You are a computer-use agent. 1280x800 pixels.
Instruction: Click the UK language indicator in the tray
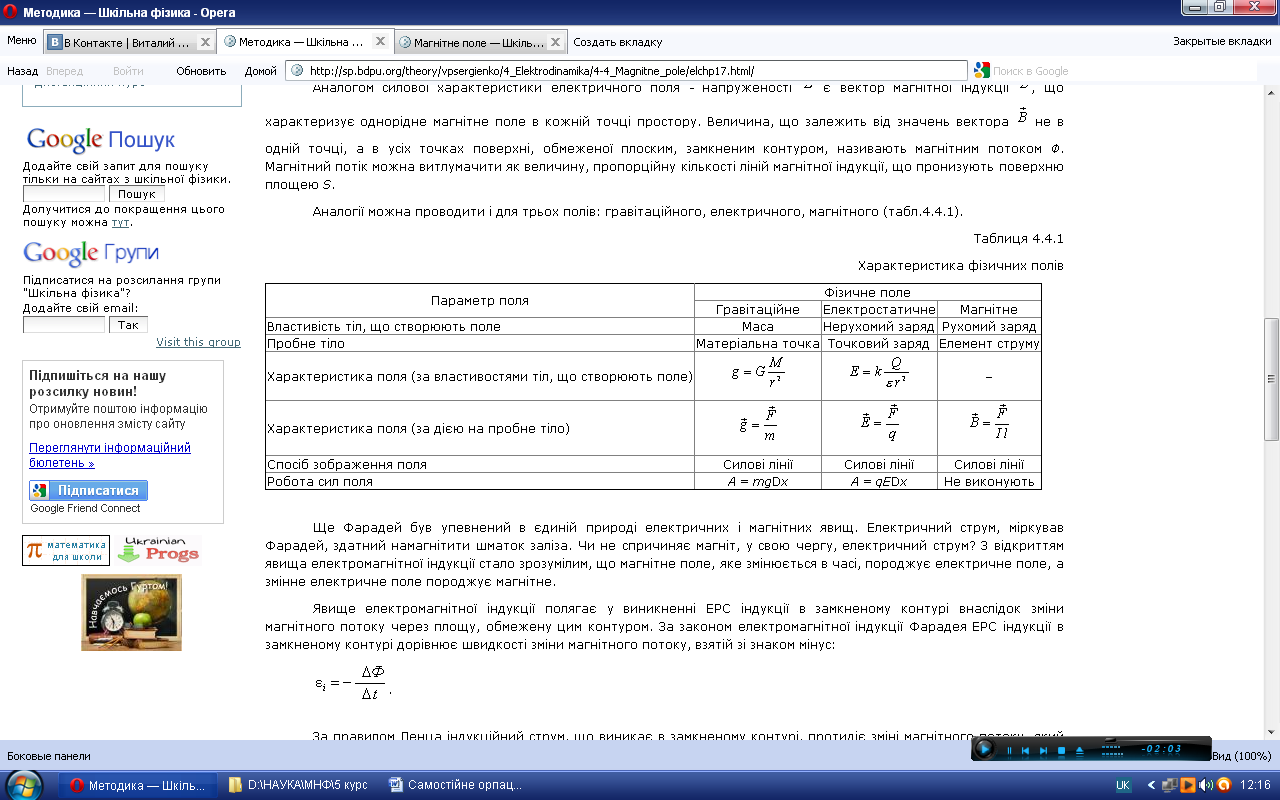(x=1123, y=785)
